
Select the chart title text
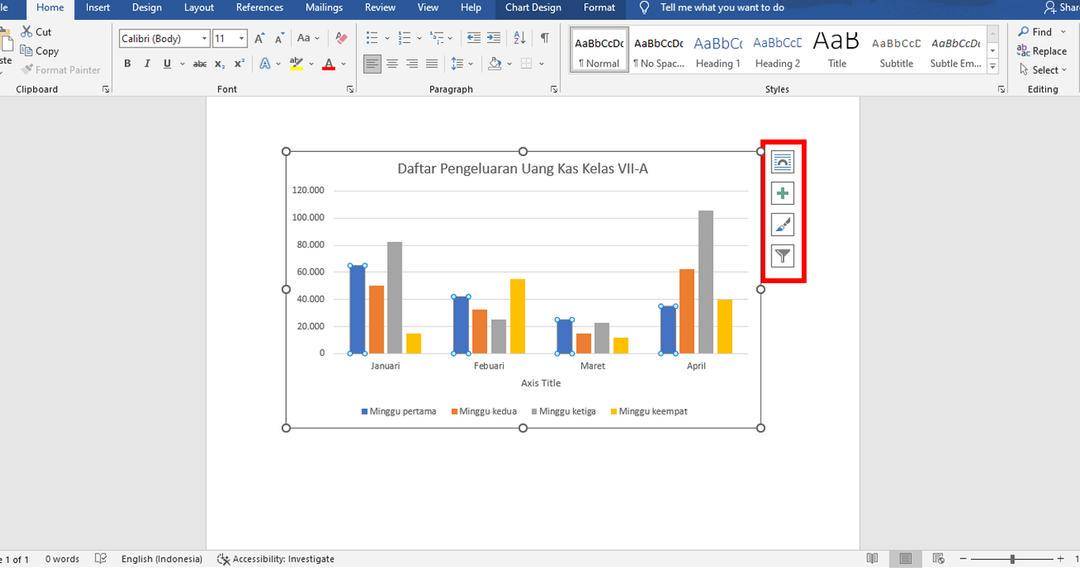tap(523, 169)
